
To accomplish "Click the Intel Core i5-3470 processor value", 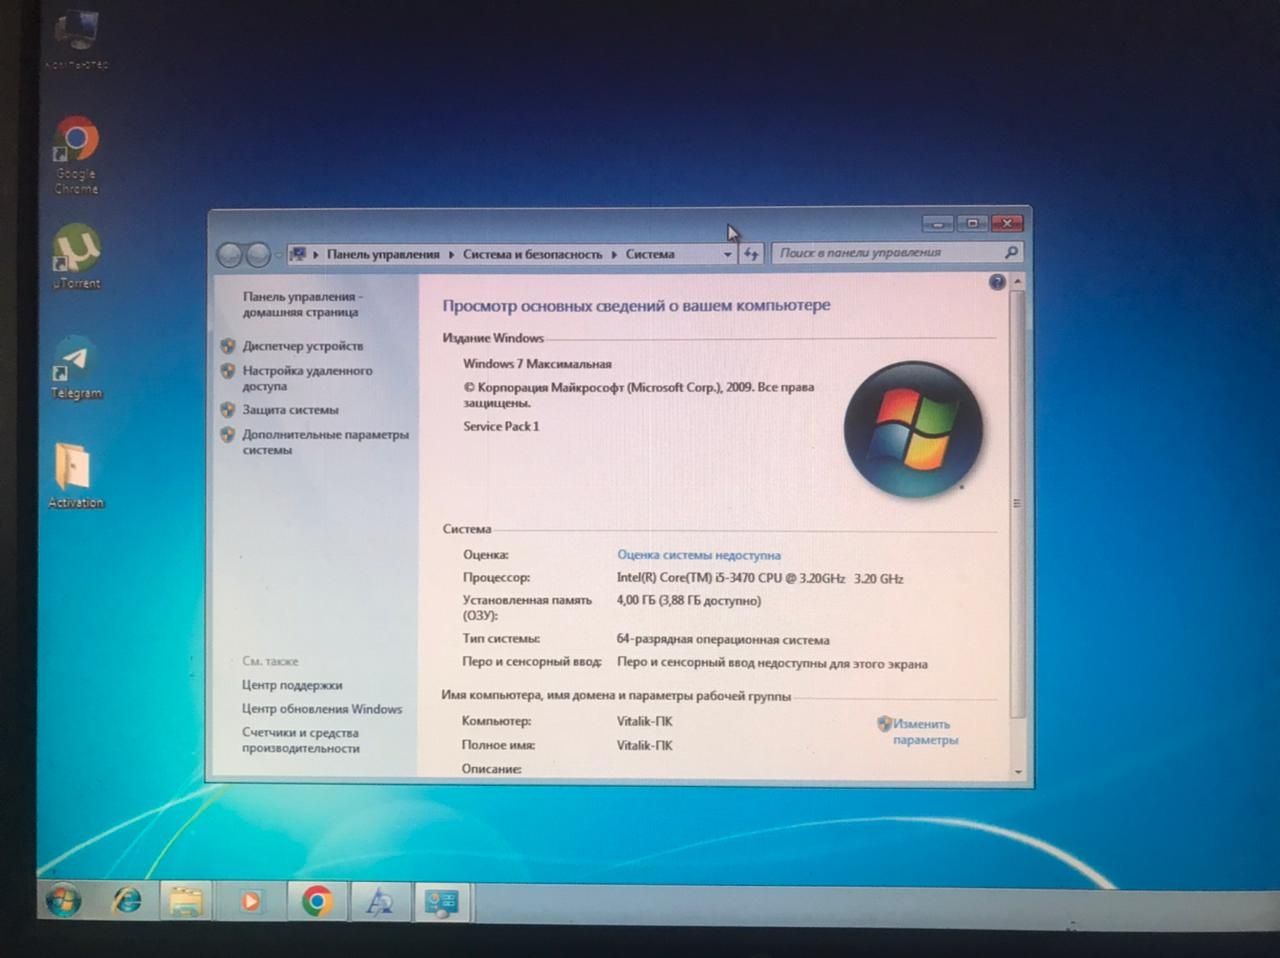I will point(760,578).
